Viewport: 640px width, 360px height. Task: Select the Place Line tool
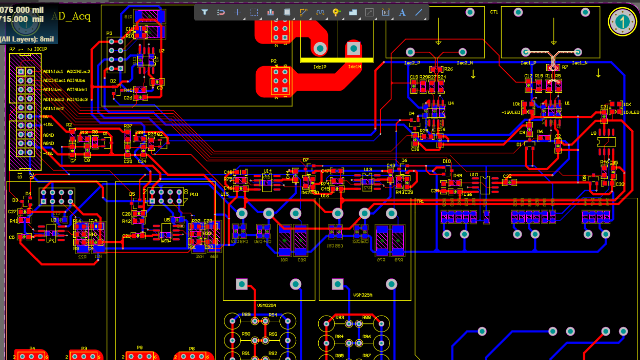coord(419,12)
